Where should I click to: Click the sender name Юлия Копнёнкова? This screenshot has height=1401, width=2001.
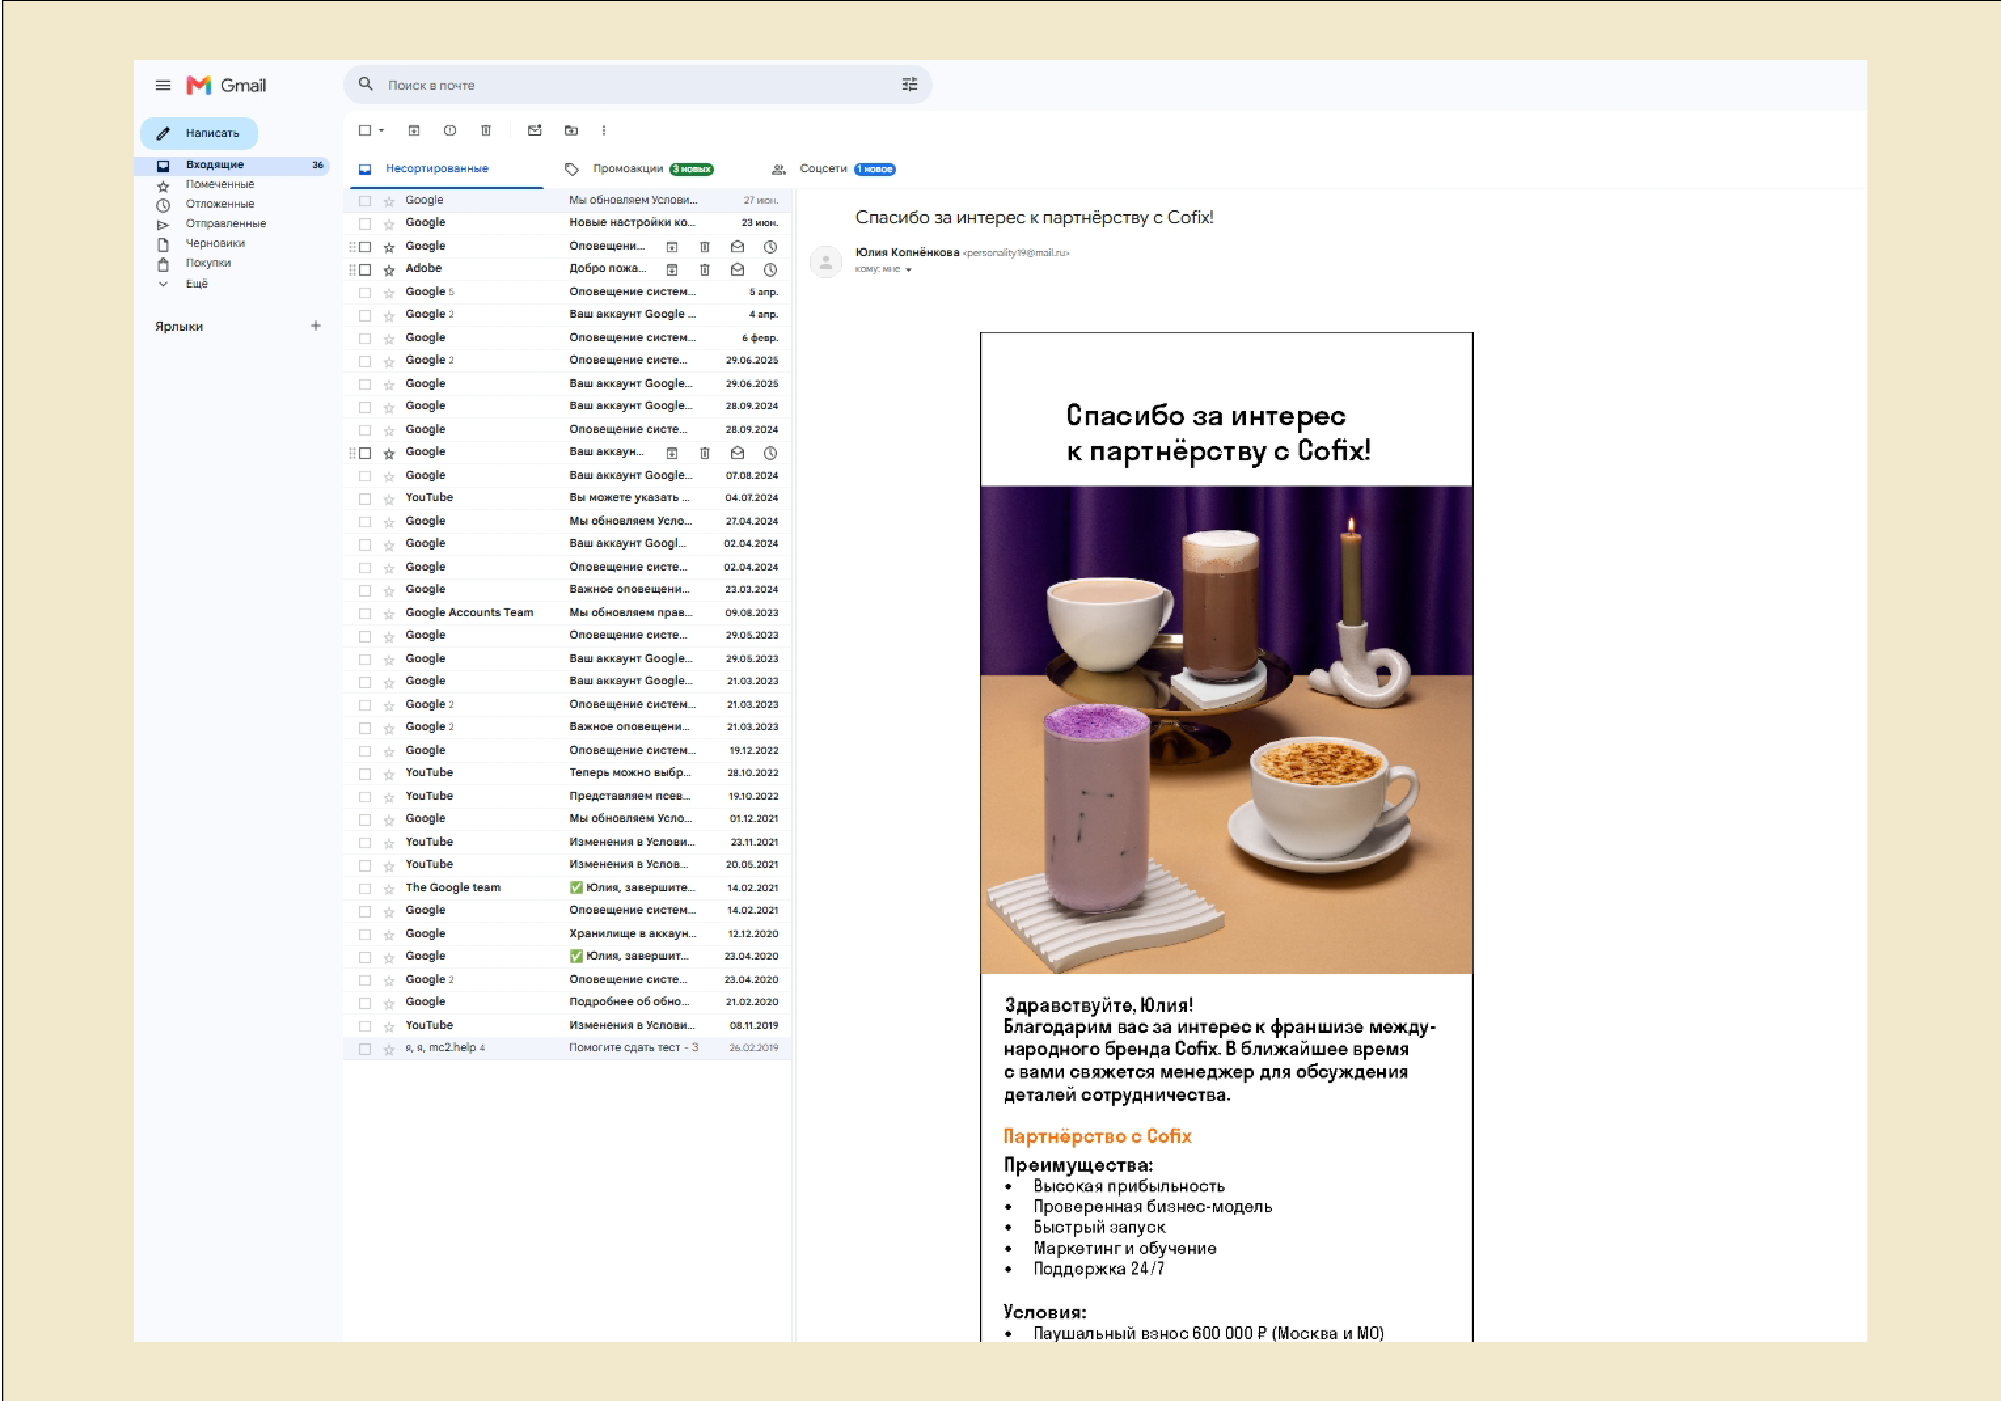(907, 252)
